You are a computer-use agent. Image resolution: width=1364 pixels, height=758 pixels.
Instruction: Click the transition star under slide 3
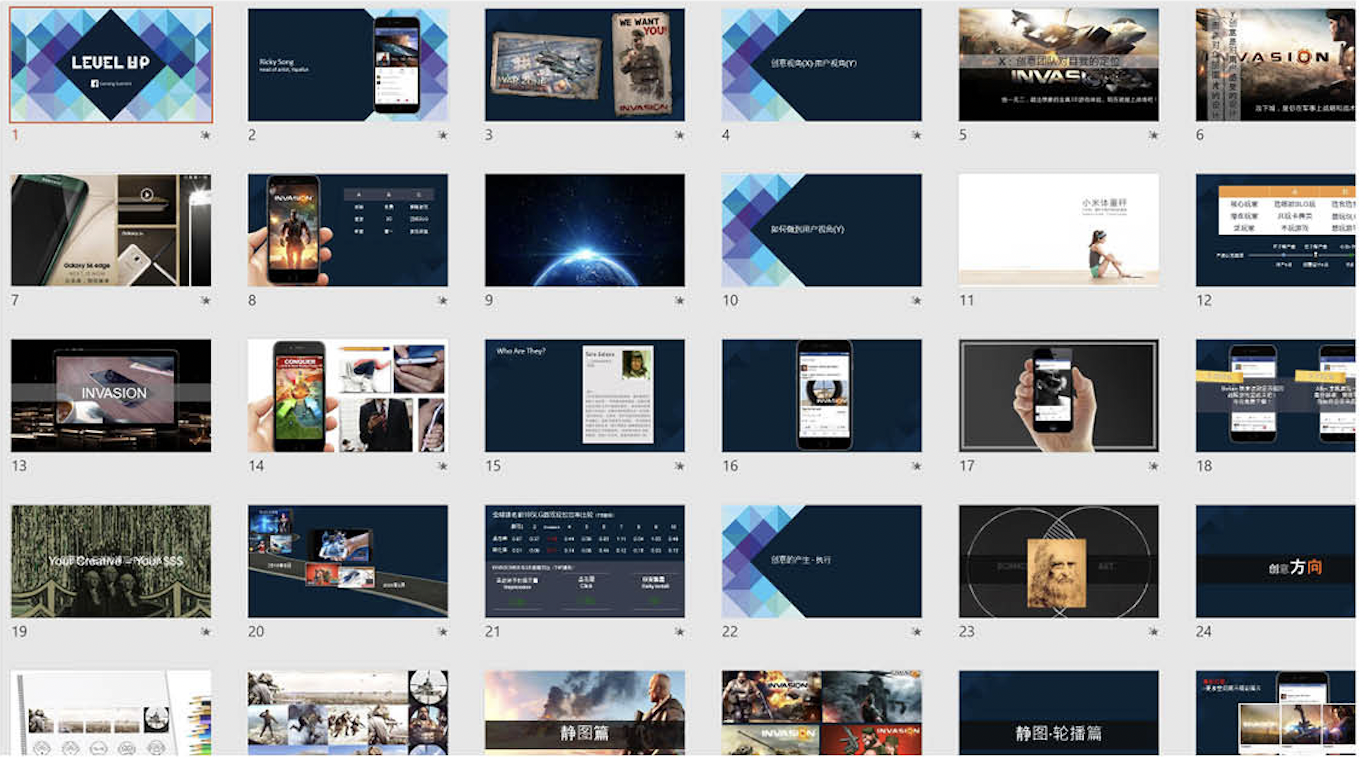coord(679,135)
